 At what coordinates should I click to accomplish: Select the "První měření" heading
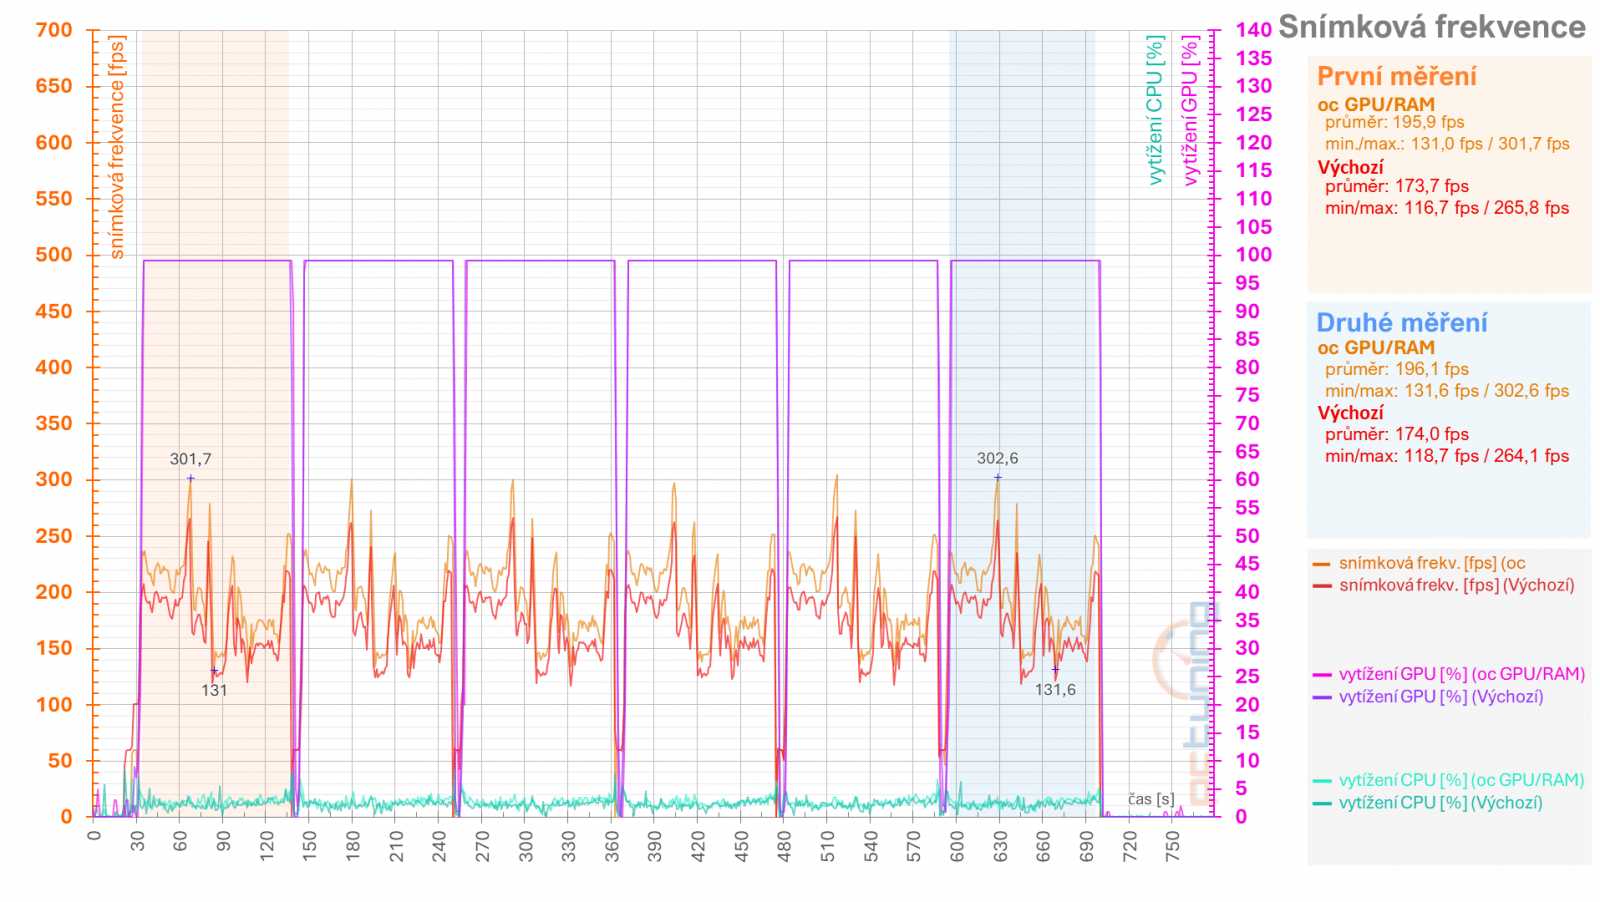[1396, 77]
